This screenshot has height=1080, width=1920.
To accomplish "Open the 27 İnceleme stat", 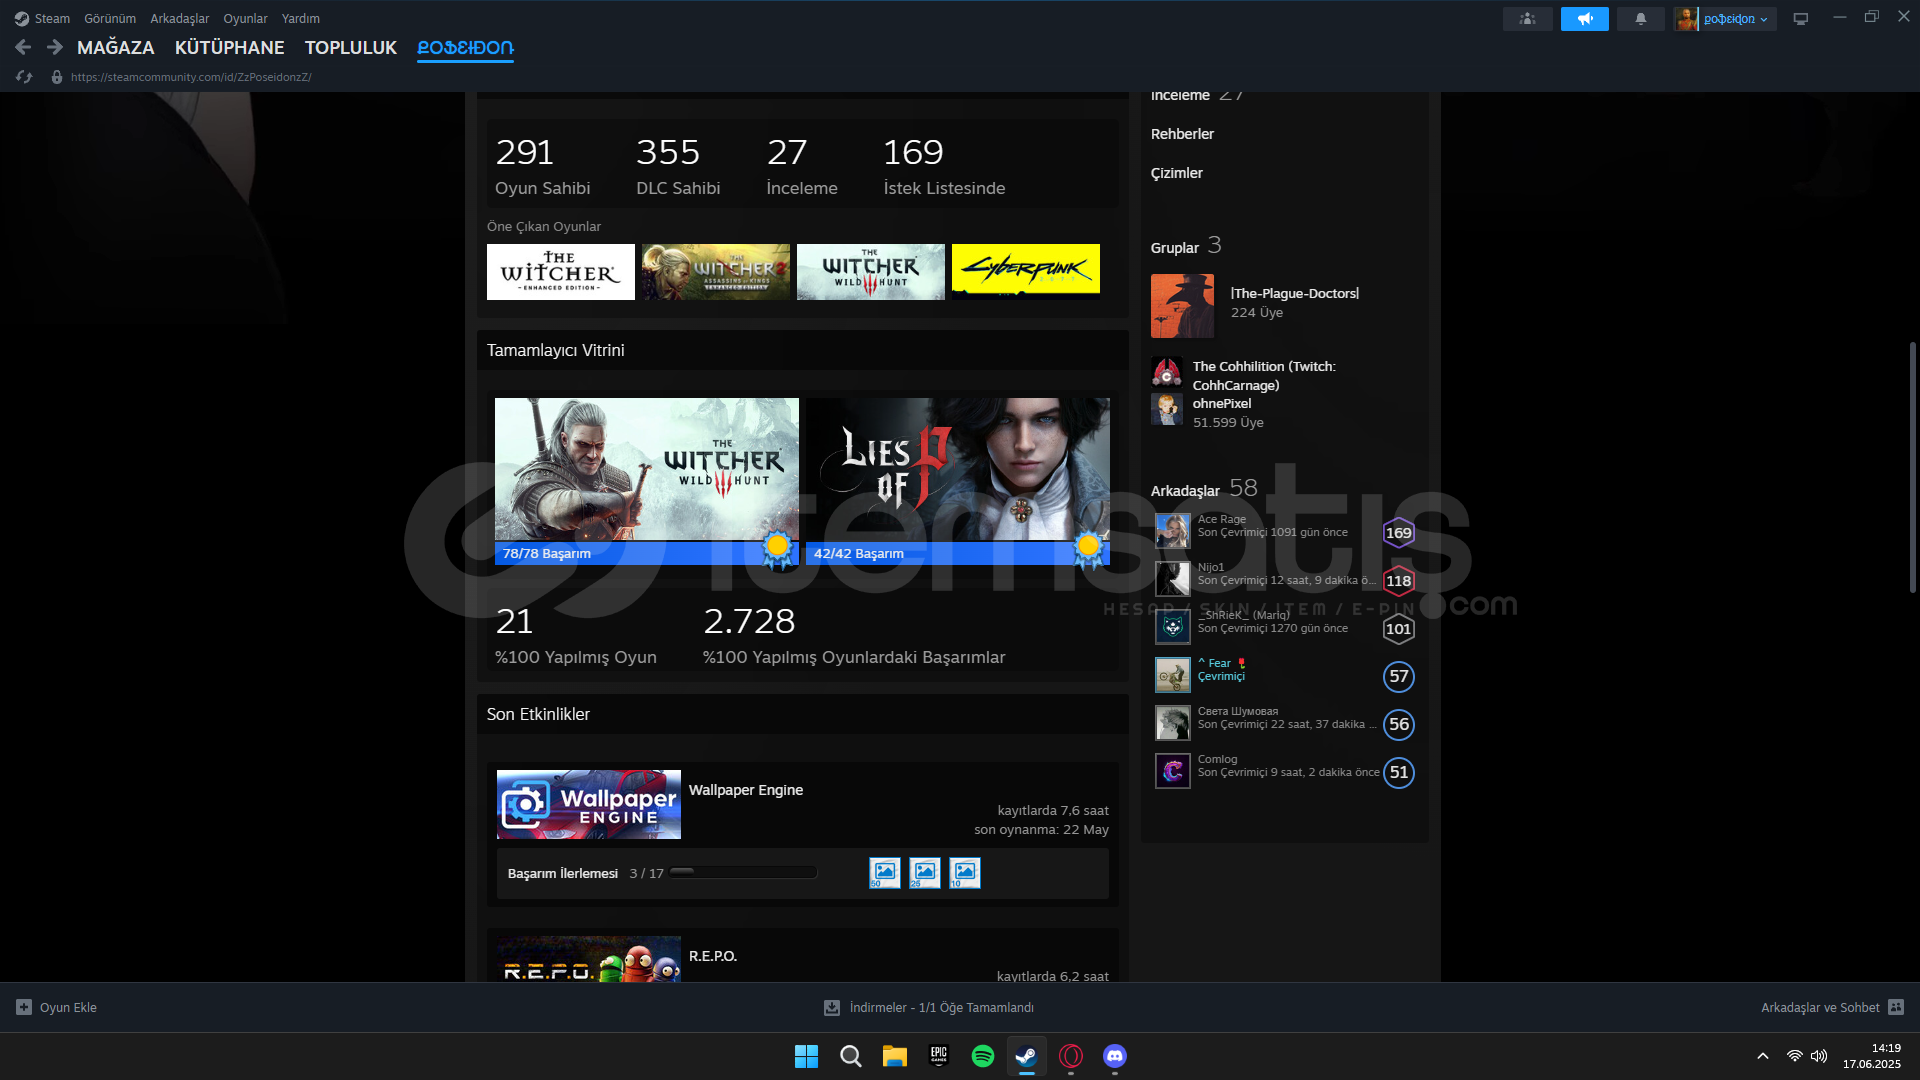I will (x=802, y=166).
